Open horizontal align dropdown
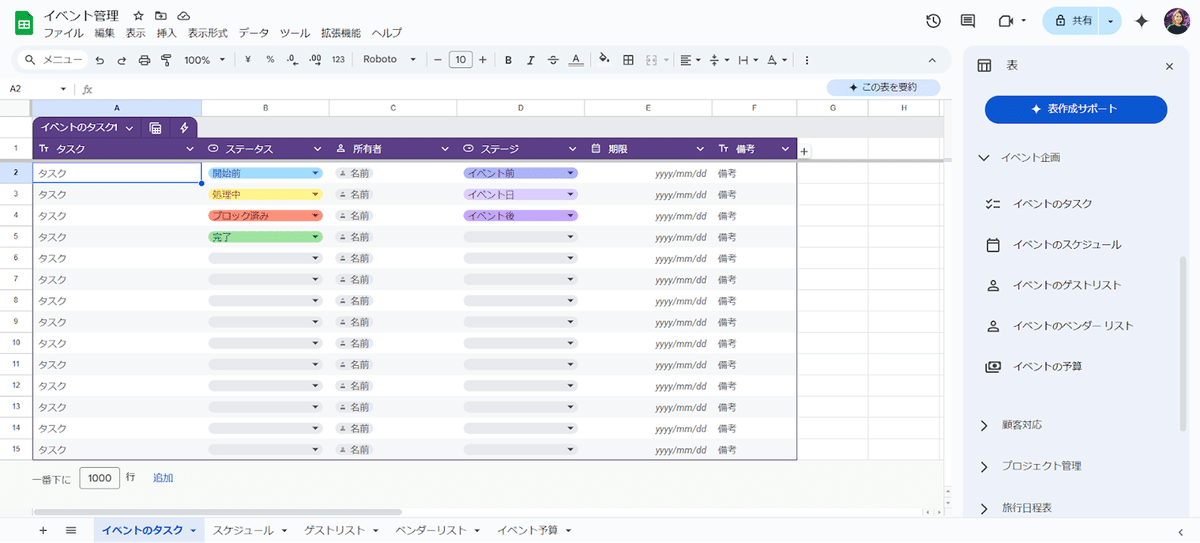 click(690, 60)
